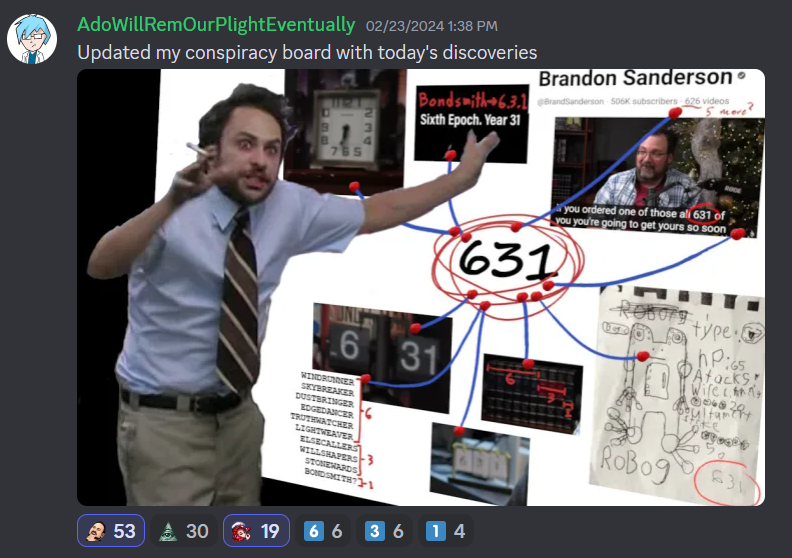The height and width of the screenshot is (558, 792).
Task: Click the Bondsmith red handwritten label
Action: coord(473,100)
